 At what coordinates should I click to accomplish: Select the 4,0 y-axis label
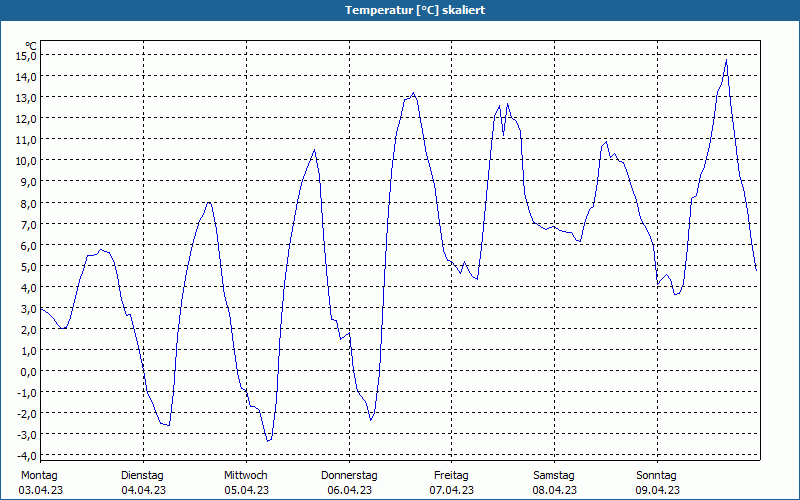click(30, 288)
